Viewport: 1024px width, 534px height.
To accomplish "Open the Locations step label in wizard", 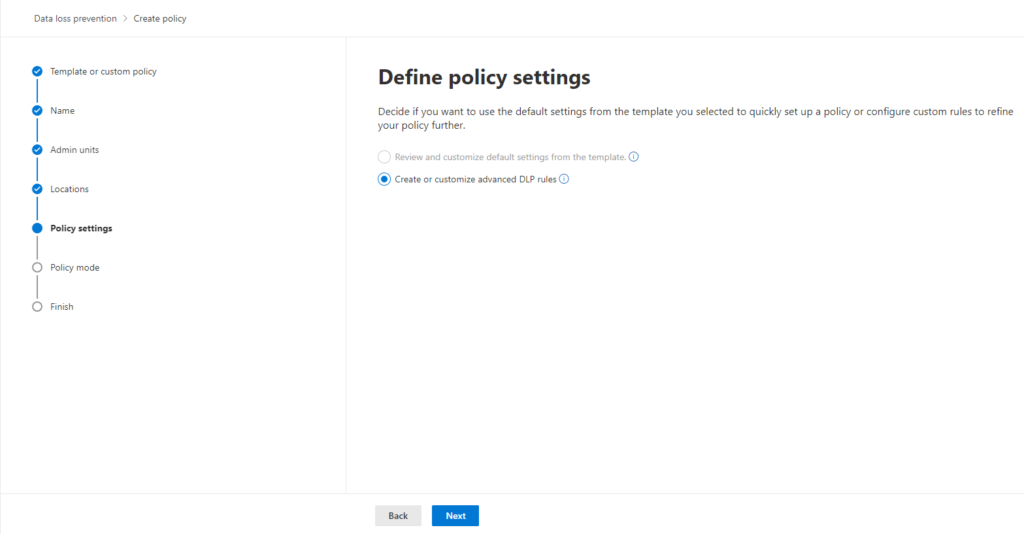I will pyautogui.click(x=69, y=189).
